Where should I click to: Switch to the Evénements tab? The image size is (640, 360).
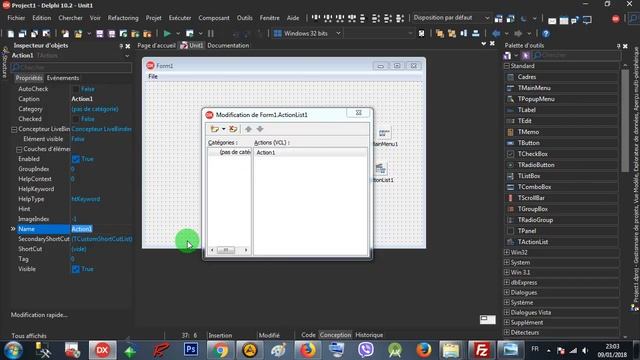click(63, 78)
